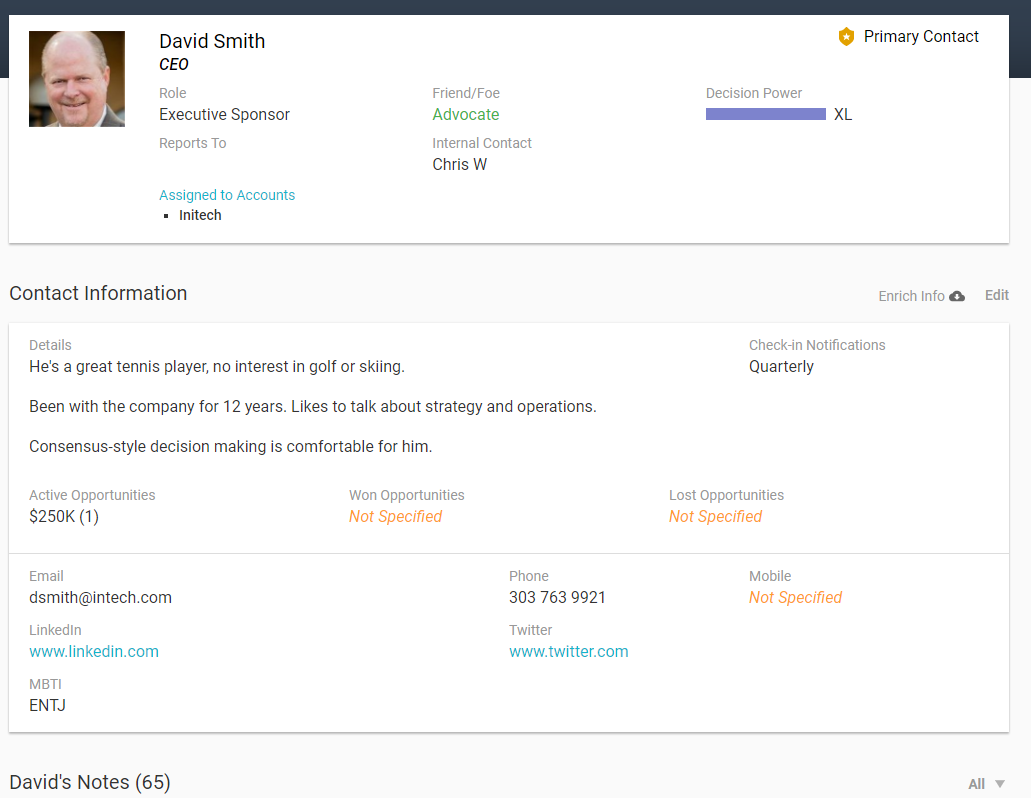Viewport: 1031px width, 798px height.
Task: Open David Smith's profile photo
Action: coord(77,79)
